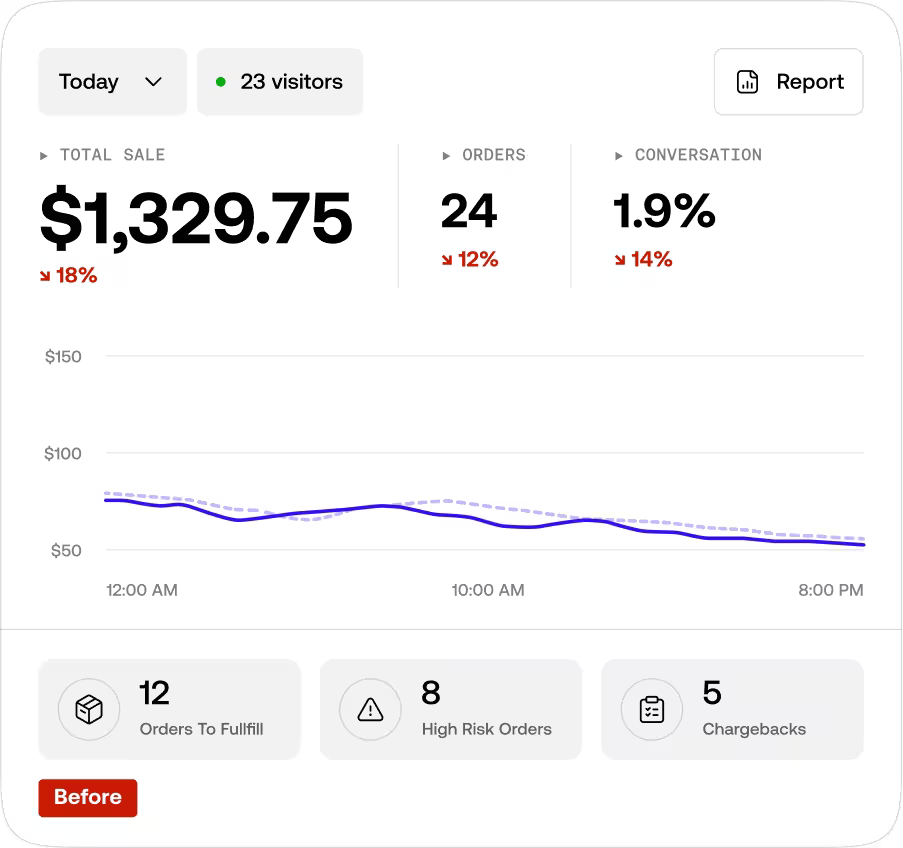Viewport: 903px width, 848px height.
Task: Click the $50 axis label
Action: pos(66,550)
